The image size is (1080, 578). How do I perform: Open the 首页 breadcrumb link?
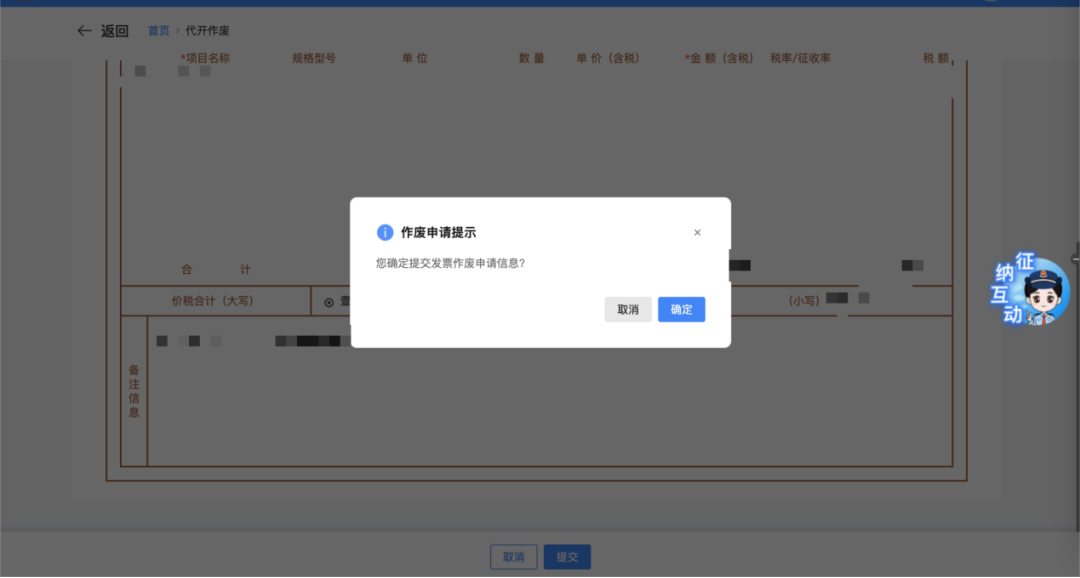click(158, 30)
